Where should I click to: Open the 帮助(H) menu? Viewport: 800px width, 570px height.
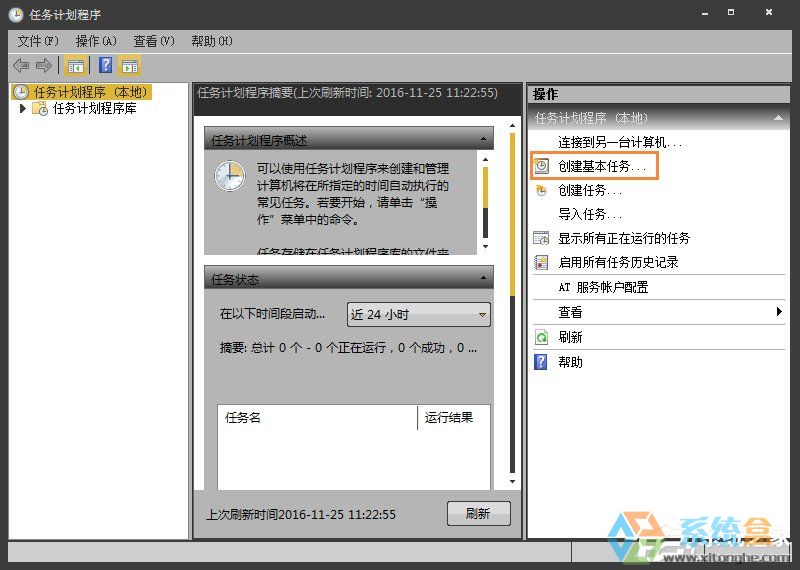pos(212,41)
